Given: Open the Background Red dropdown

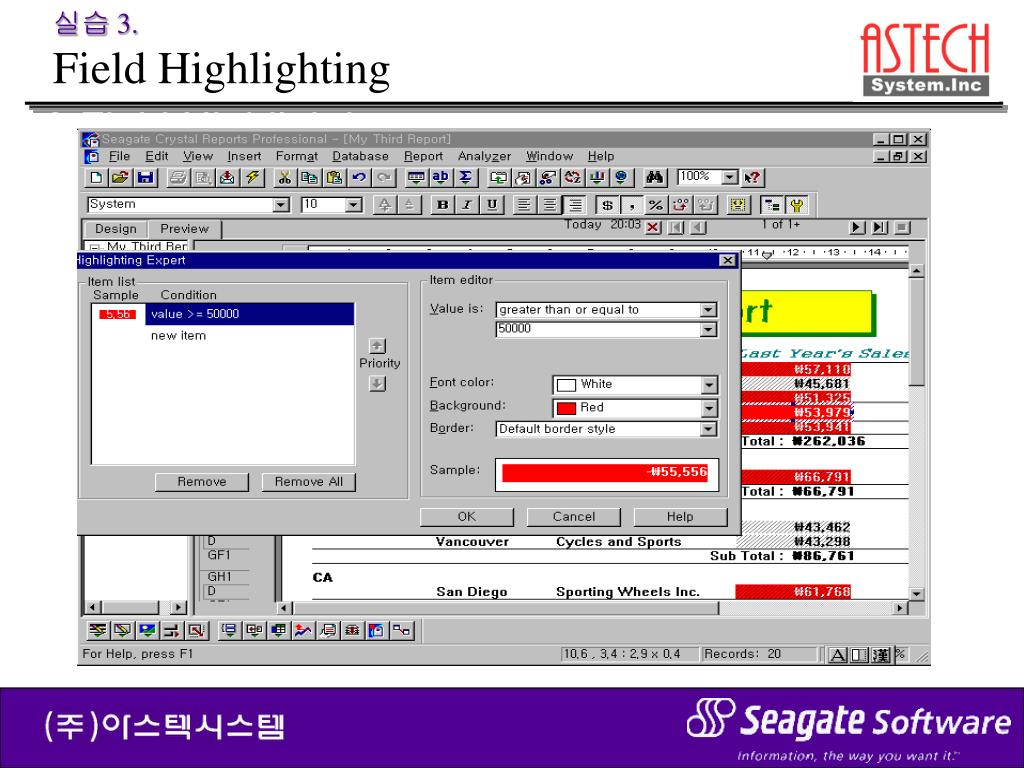Looking at the screenshot, I should tap(709, 408).
